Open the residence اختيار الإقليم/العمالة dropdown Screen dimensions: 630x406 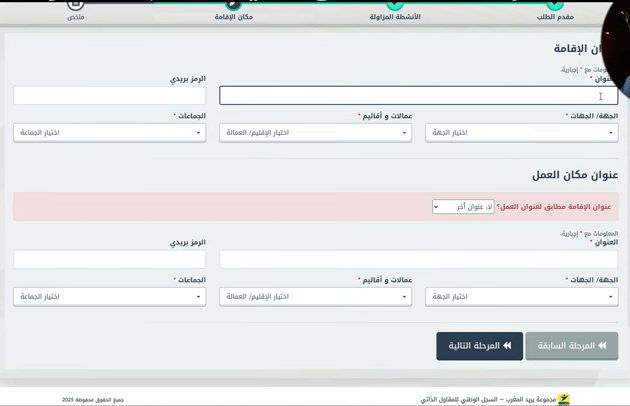point(315,132)
